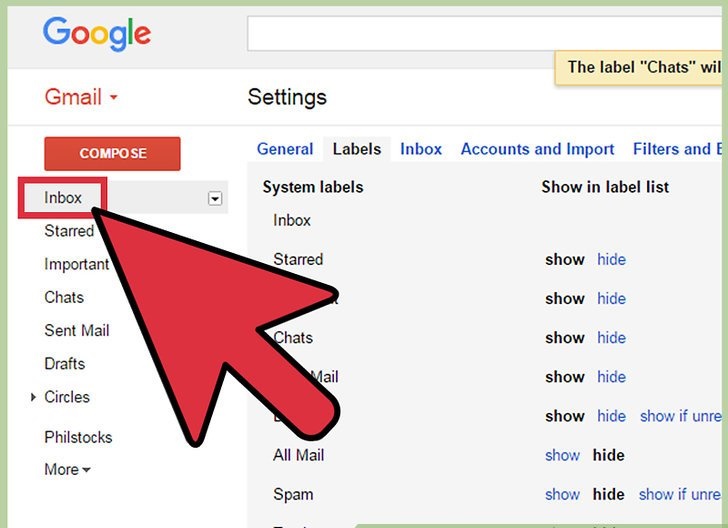Screen dimensions: 728x528
Task: Select the Circles label in the sidebar
Action: click(x=67, y=397)
